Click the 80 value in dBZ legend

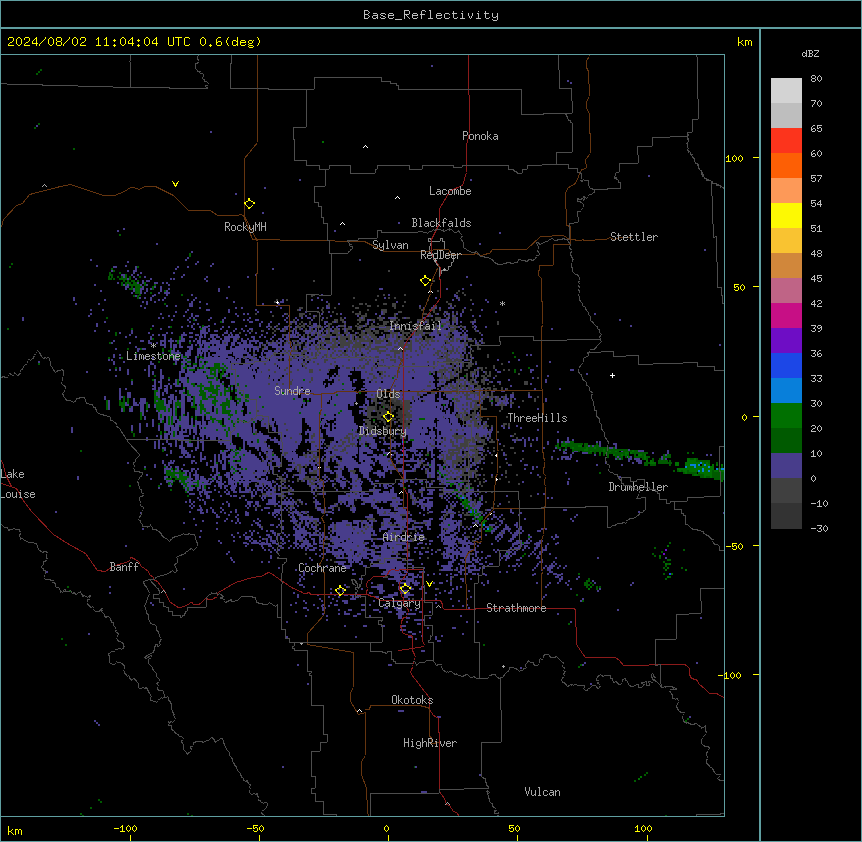pos(816,79)
